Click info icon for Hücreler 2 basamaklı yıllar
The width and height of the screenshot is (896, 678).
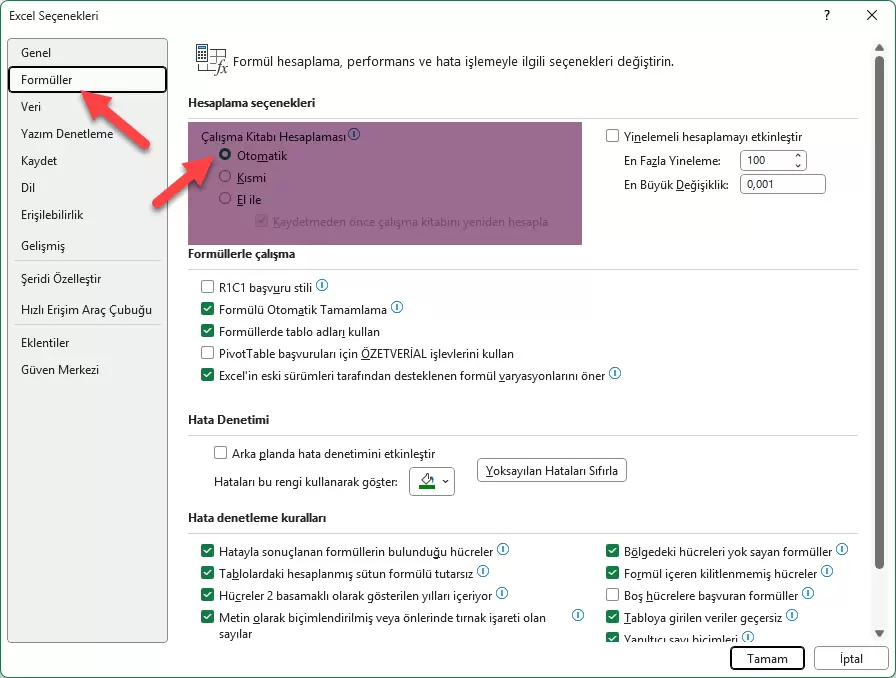pyautogui.click(x=502, y=593)
